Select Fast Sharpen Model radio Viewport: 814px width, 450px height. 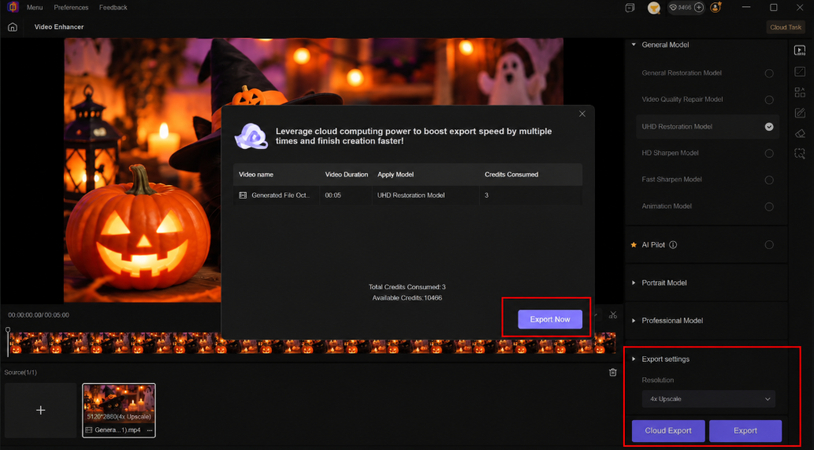769,180
